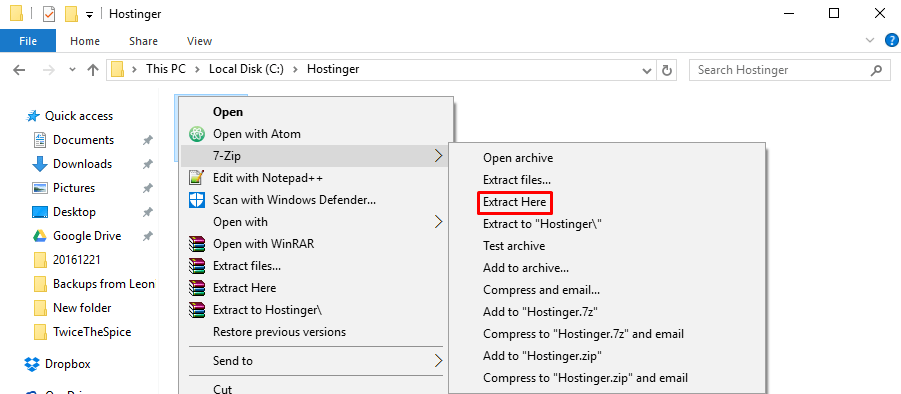Open the Explorer help icon
The image size is (901, 394).
click(x=892, y=40)
